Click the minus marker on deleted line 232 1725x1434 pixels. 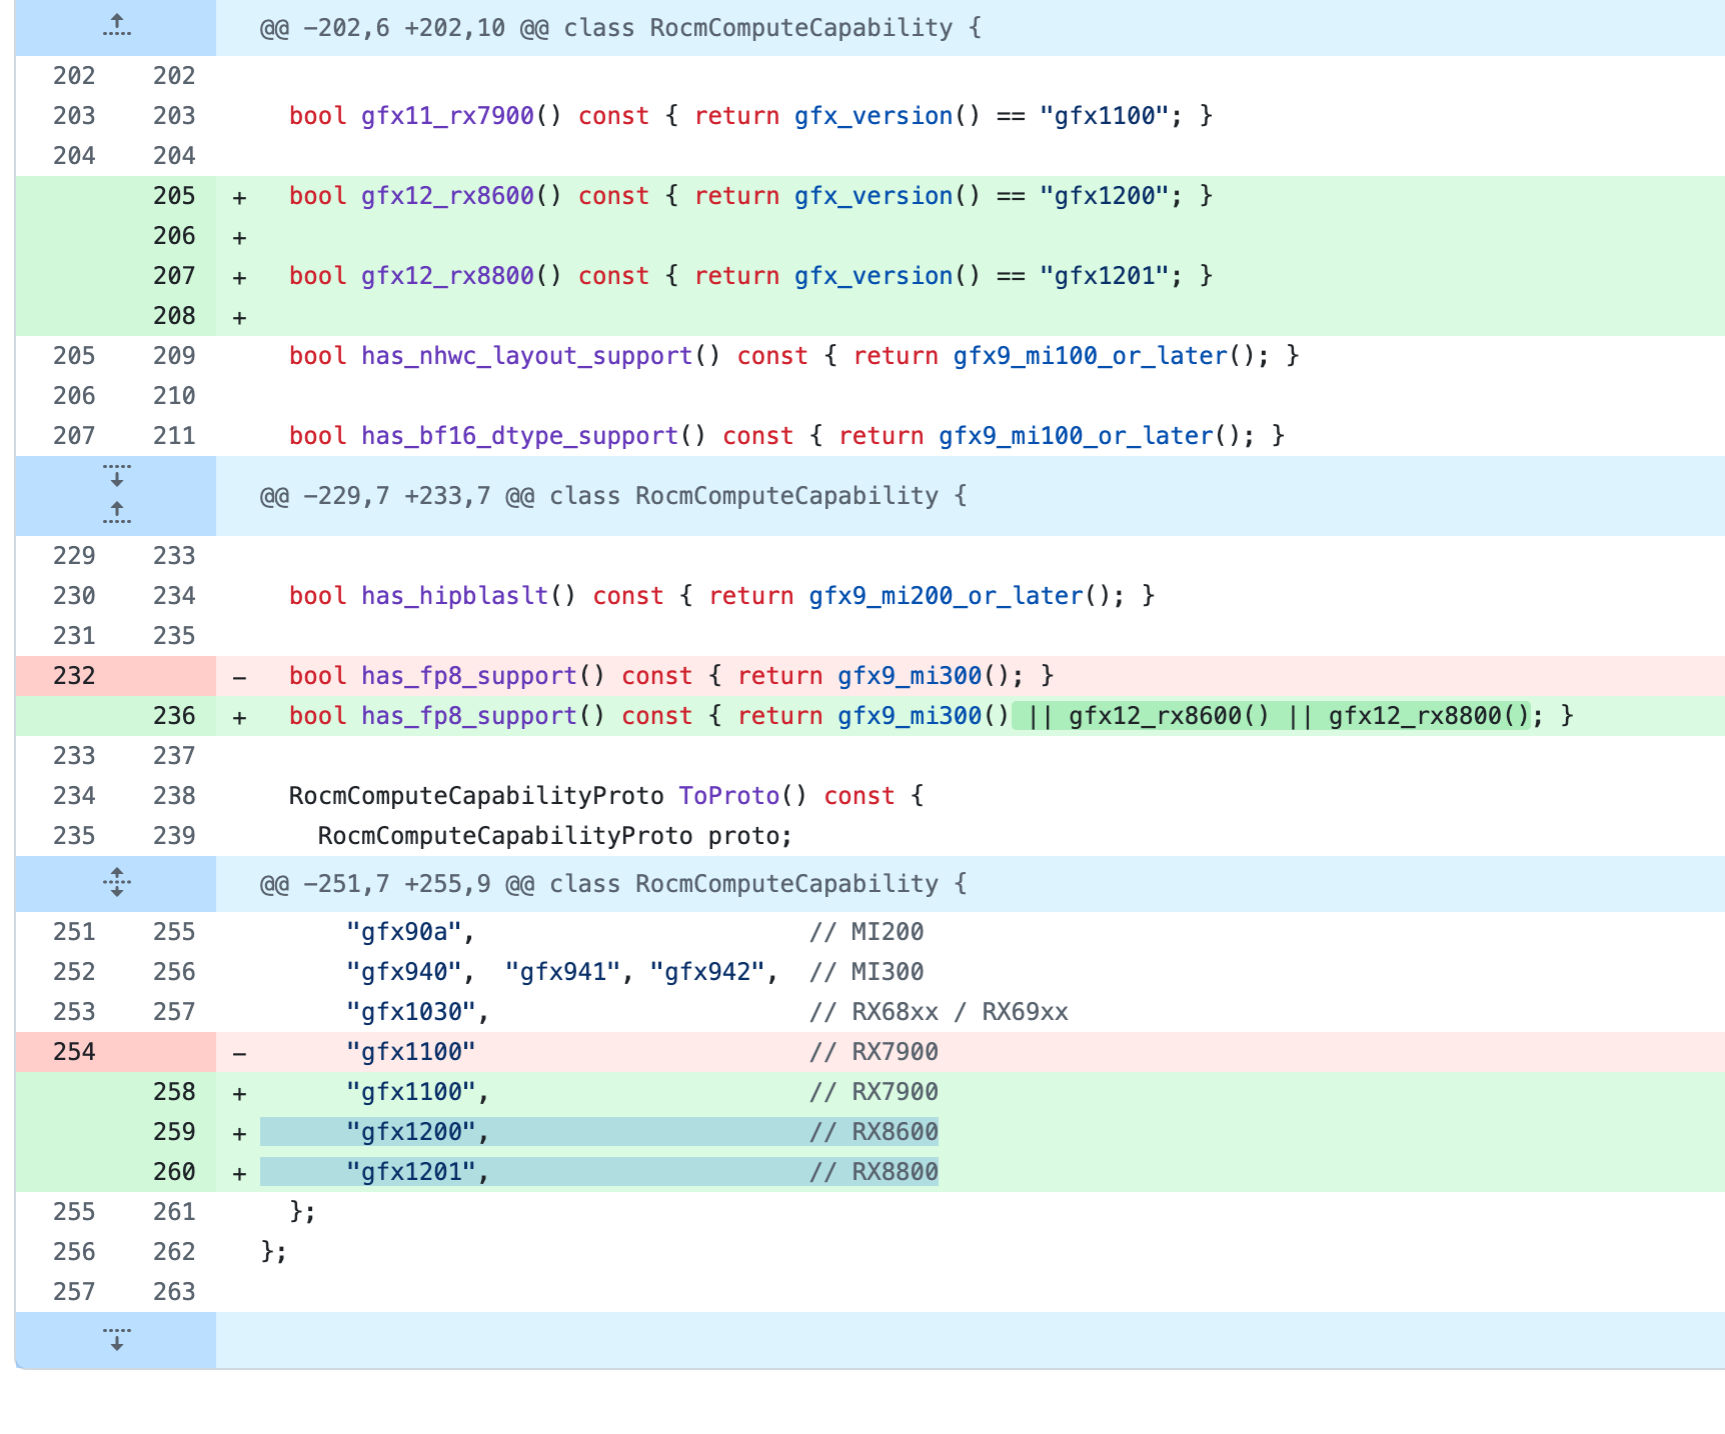click(239, 677)
